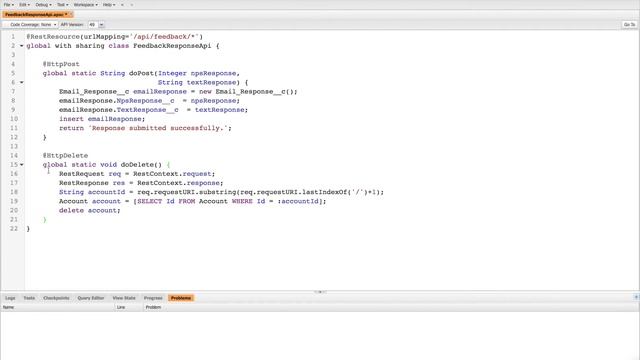Click 'RestContext.request' on line 16
The height and width of the screenshot is (360, 640).
point(172,174)
